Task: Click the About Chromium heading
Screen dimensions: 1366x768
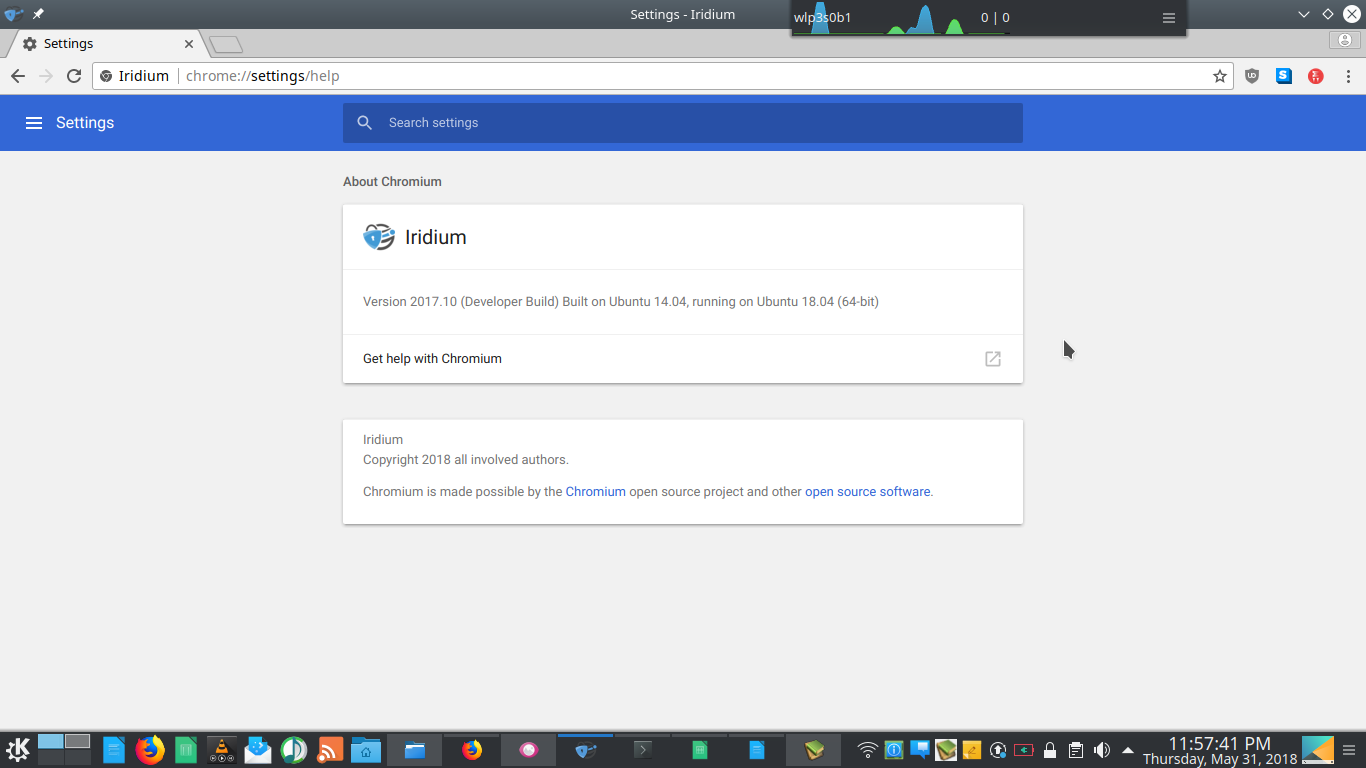Action: 392,182
